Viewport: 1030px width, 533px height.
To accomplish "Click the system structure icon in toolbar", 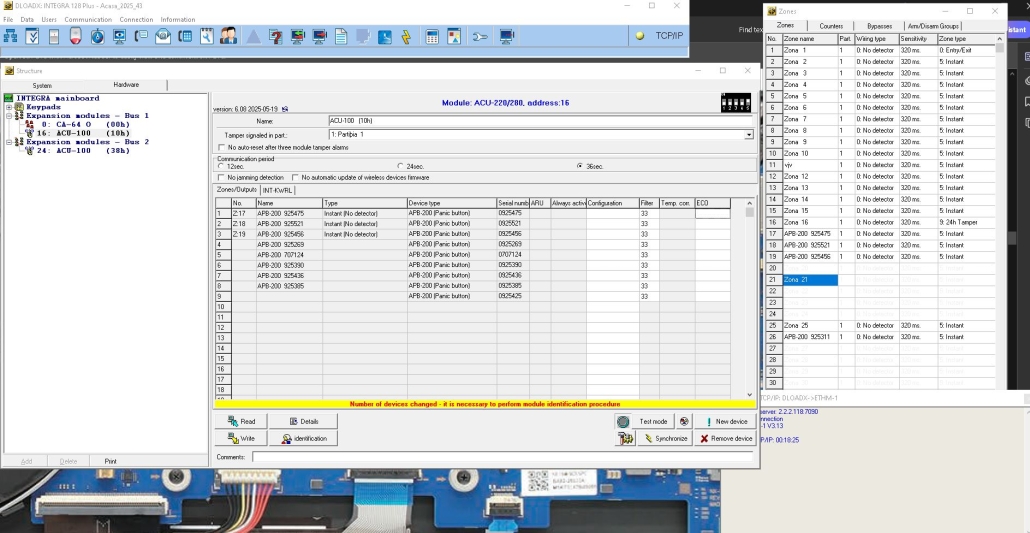I will tap(10, 37).
